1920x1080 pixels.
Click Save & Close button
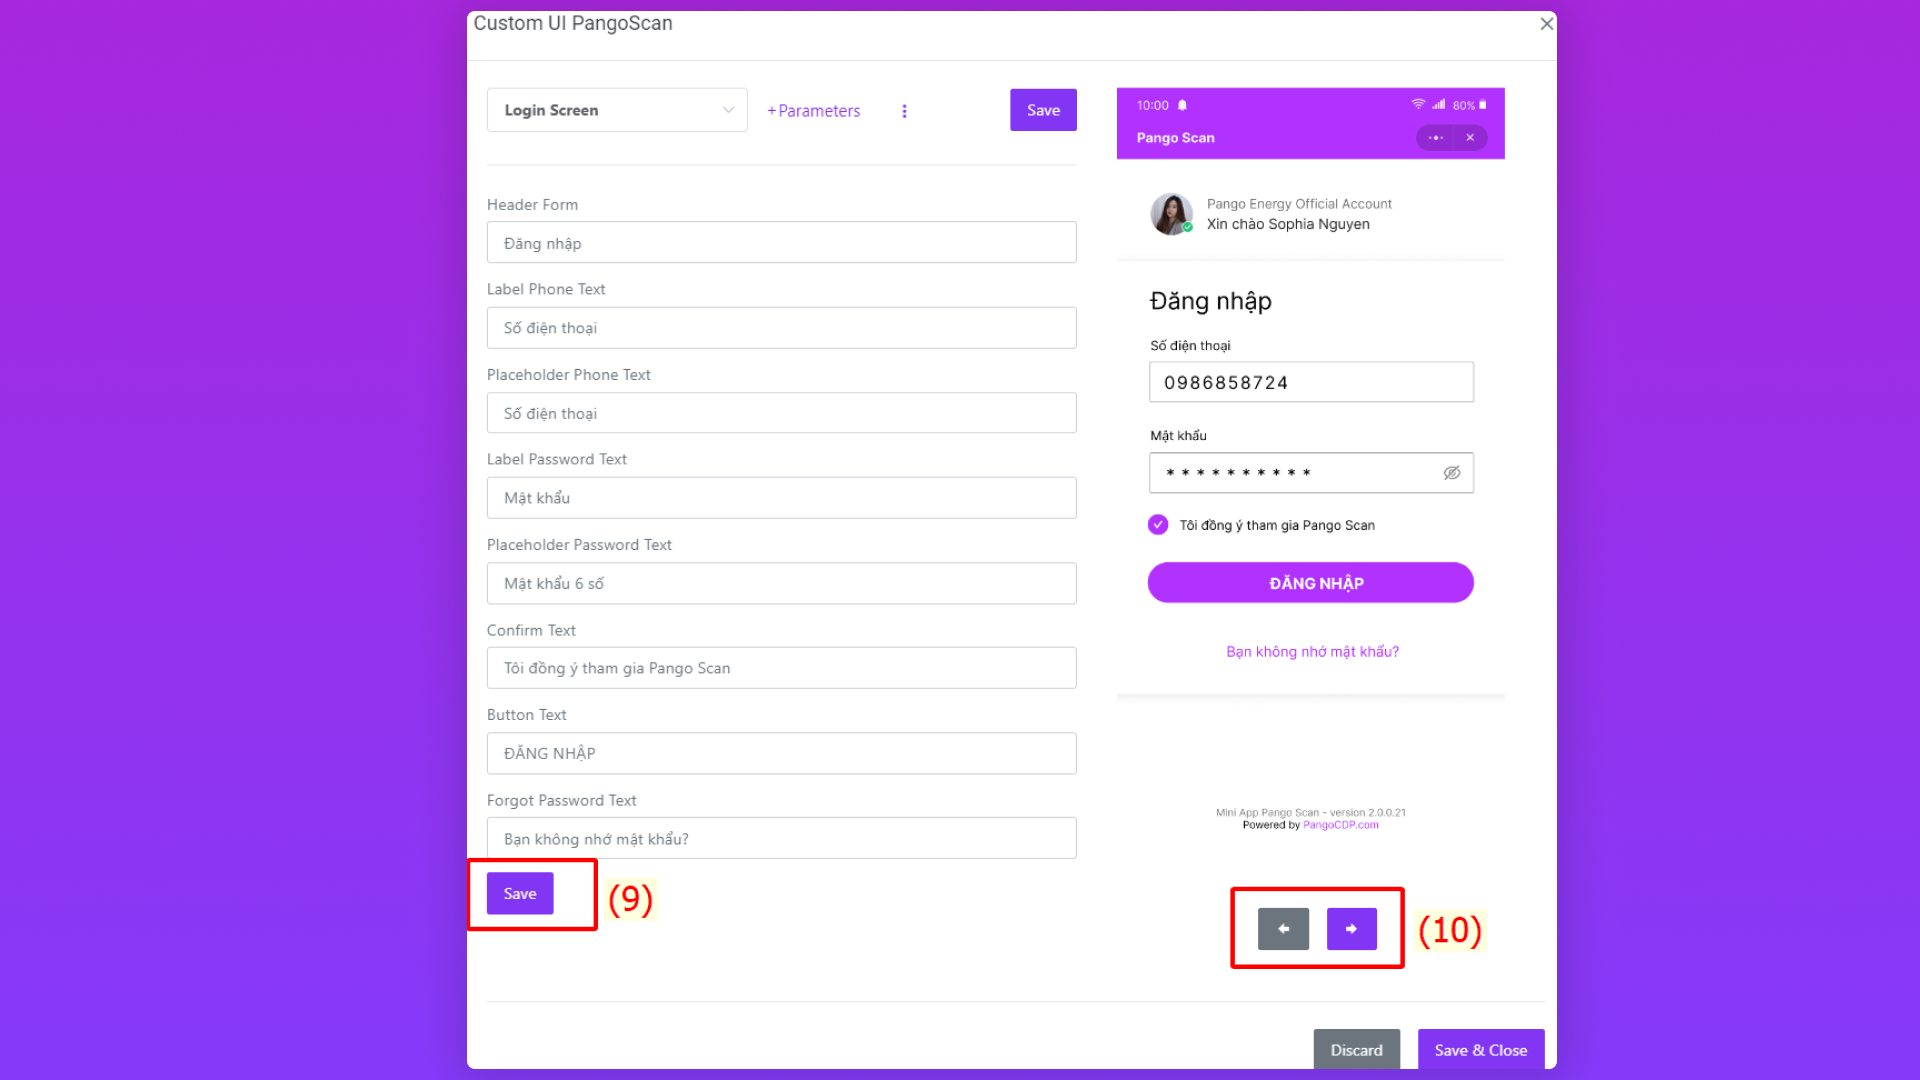point(1480,1050)
